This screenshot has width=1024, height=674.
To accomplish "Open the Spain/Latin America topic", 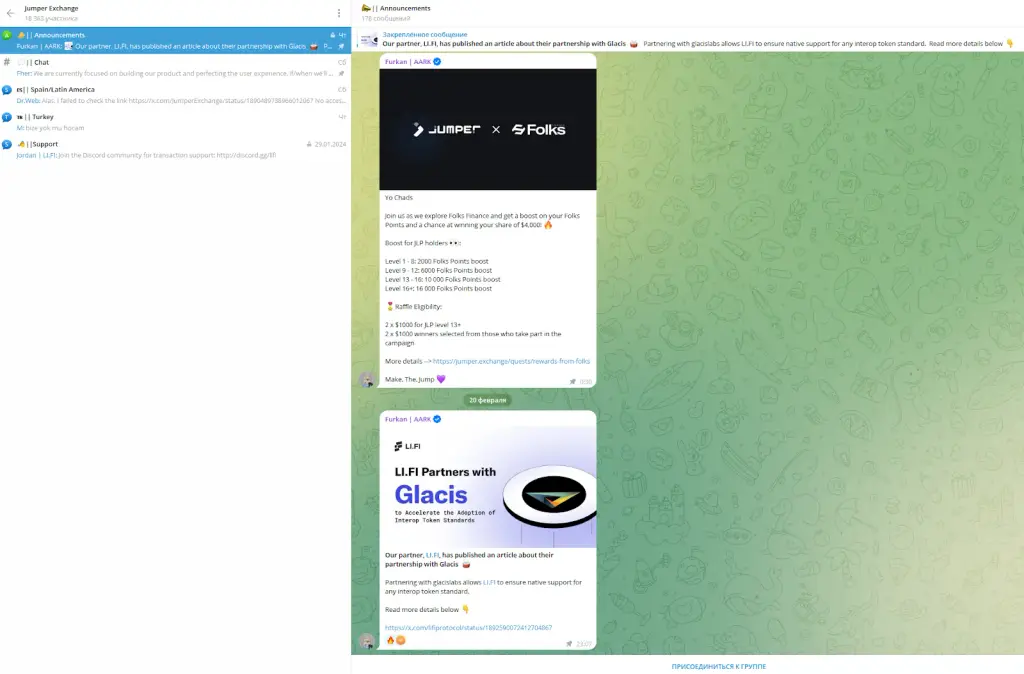I will coord(175,95).
